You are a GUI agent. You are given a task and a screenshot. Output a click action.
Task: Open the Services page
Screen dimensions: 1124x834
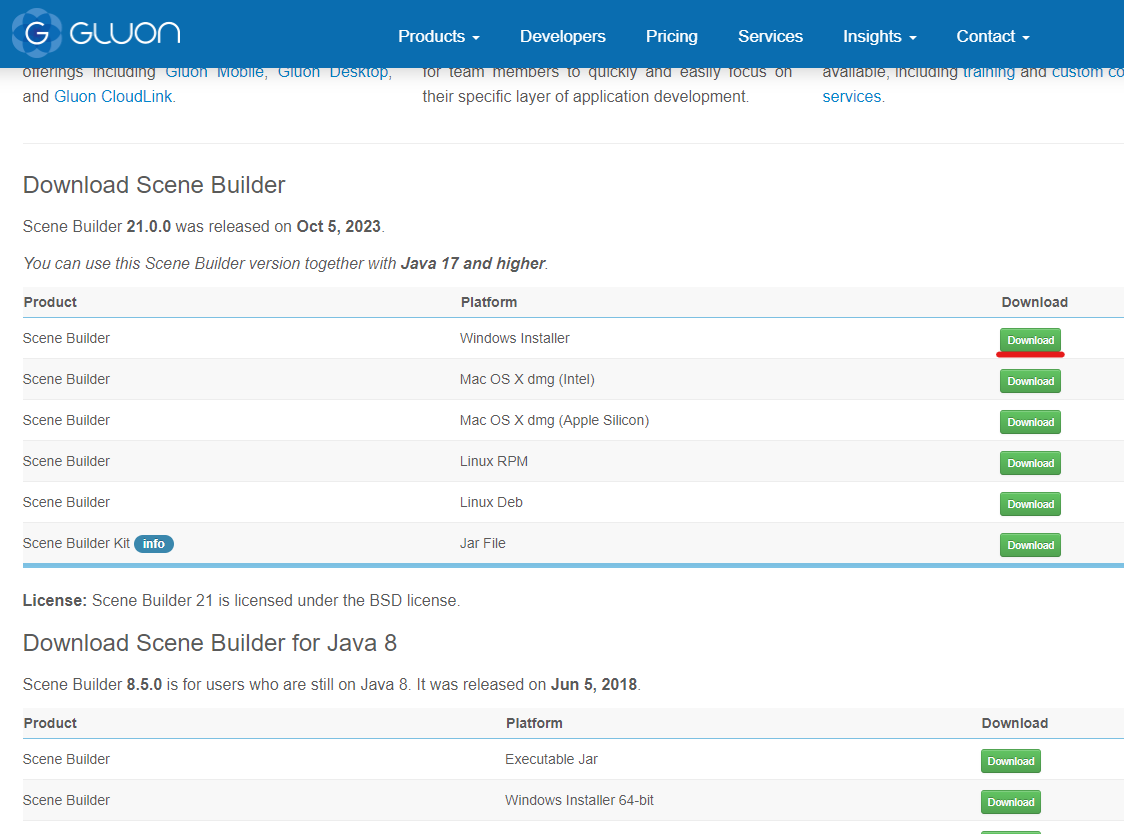pyautogui.click(x=770, y=36)
